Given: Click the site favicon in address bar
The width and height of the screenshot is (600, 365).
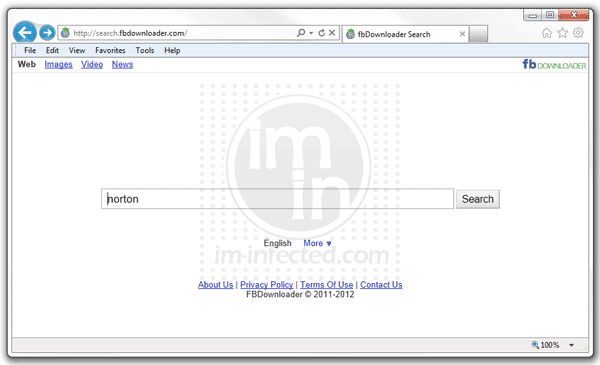Looking at the screenshot, I should 65,33.
